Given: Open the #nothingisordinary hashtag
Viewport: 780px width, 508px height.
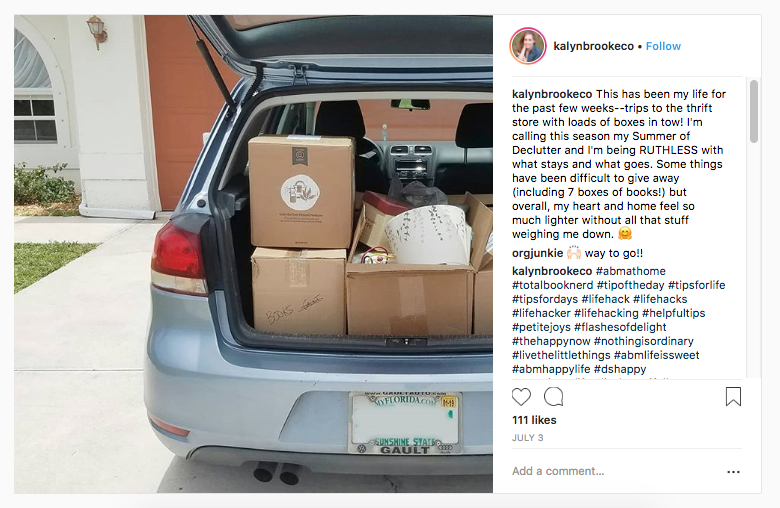Looking at the screenshot, I should pos(643,341).
